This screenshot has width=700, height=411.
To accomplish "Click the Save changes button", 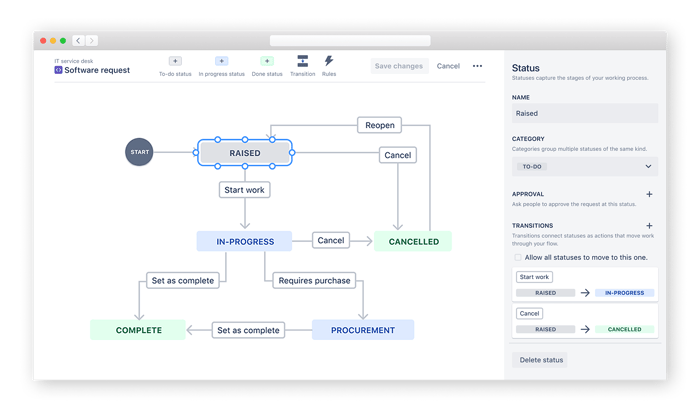I will click(x=399, y=66).
